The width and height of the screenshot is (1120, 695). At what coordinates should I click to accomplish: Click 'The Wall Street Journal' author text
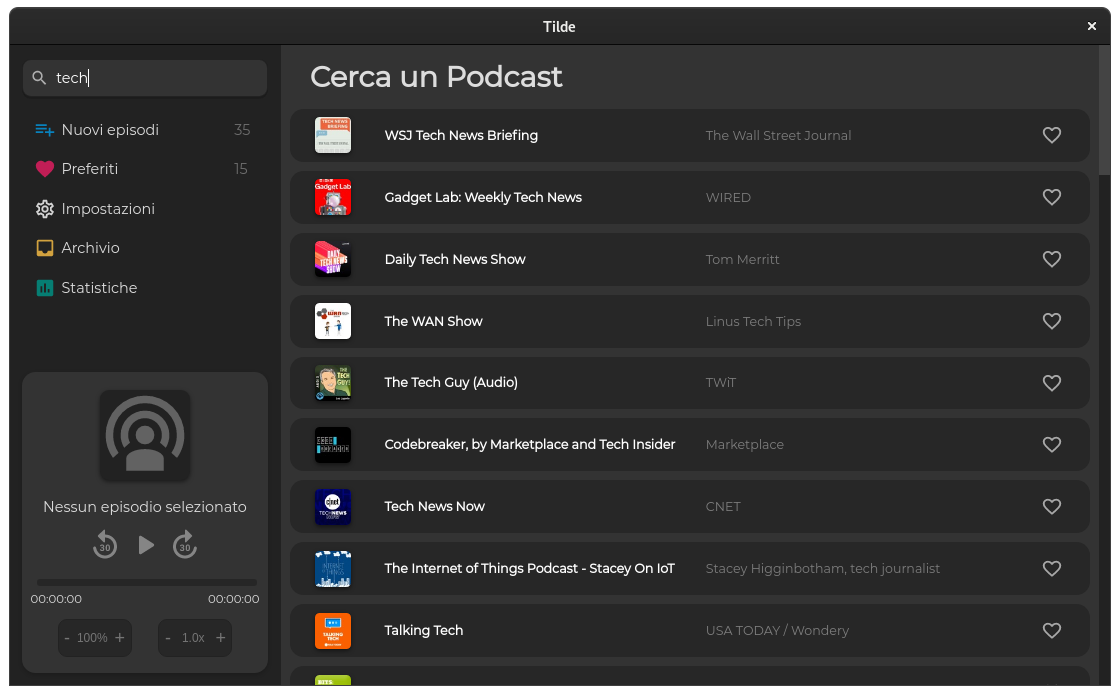coord(779,135)
